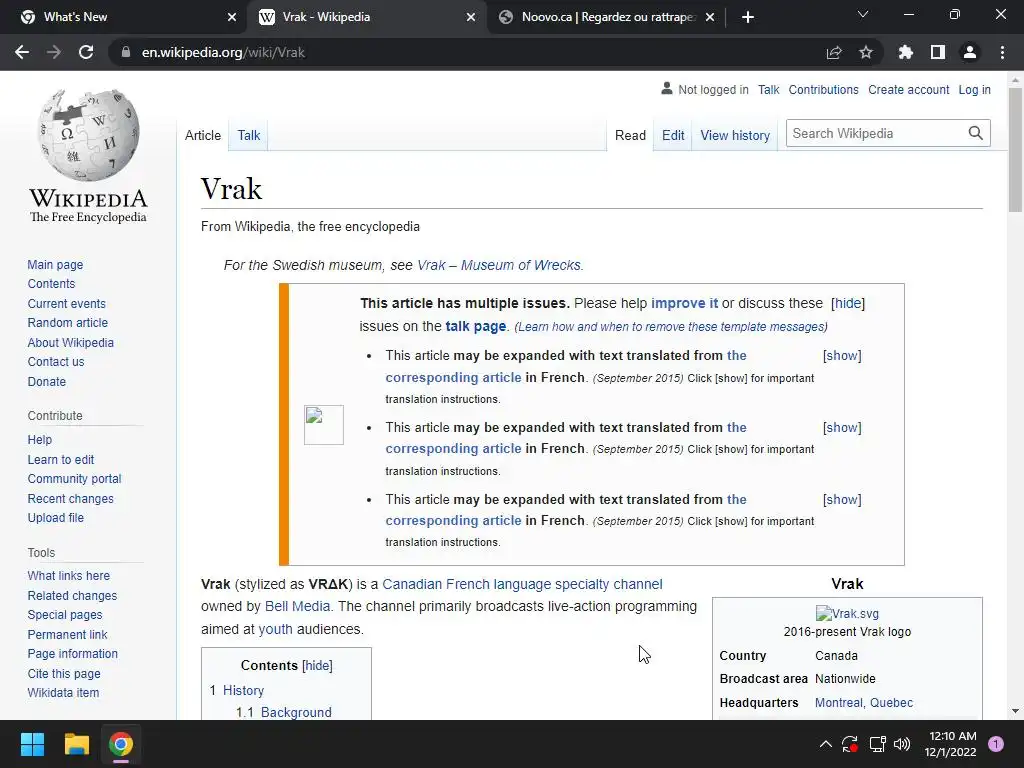Screen dimensions: 1024x768
Task: Open the Vrak – Museum of Wrecks link
Action: 498,265
